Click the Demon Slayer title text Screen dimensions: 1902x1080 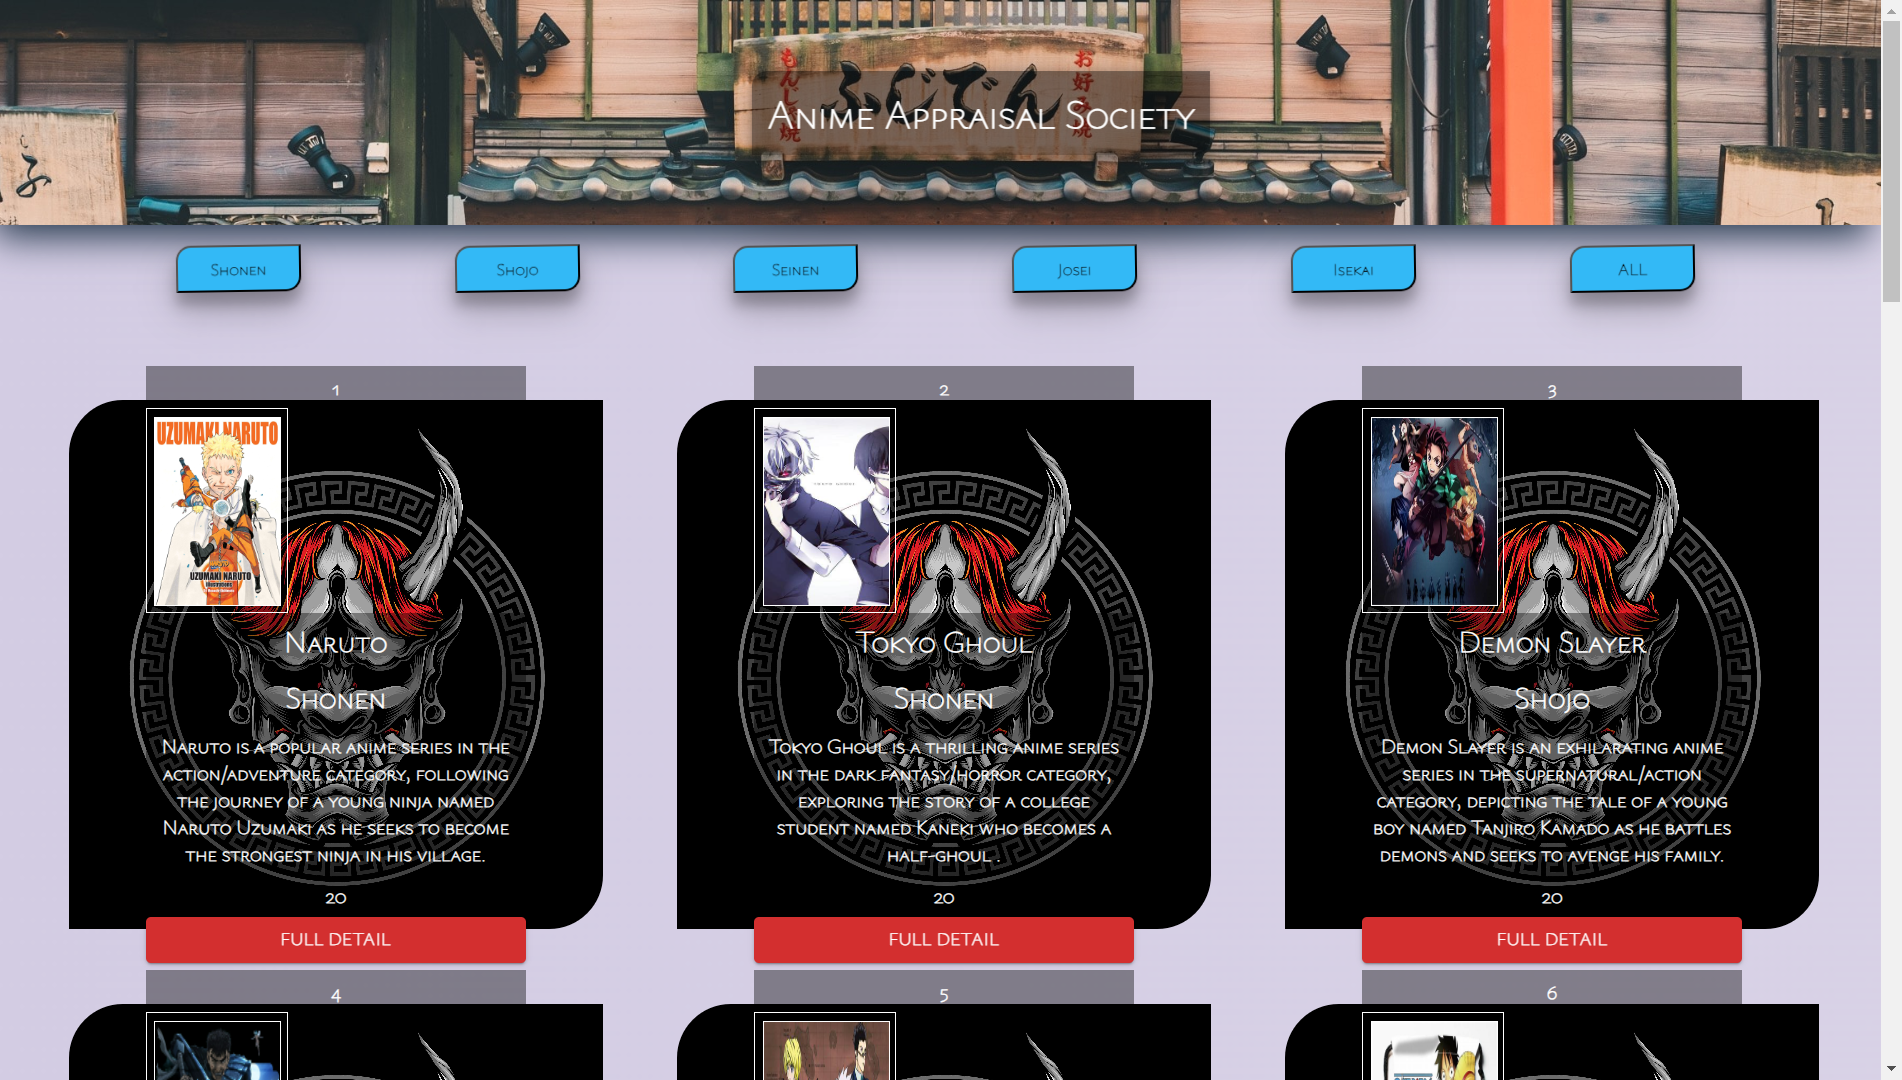click(x=1552, y=643)
